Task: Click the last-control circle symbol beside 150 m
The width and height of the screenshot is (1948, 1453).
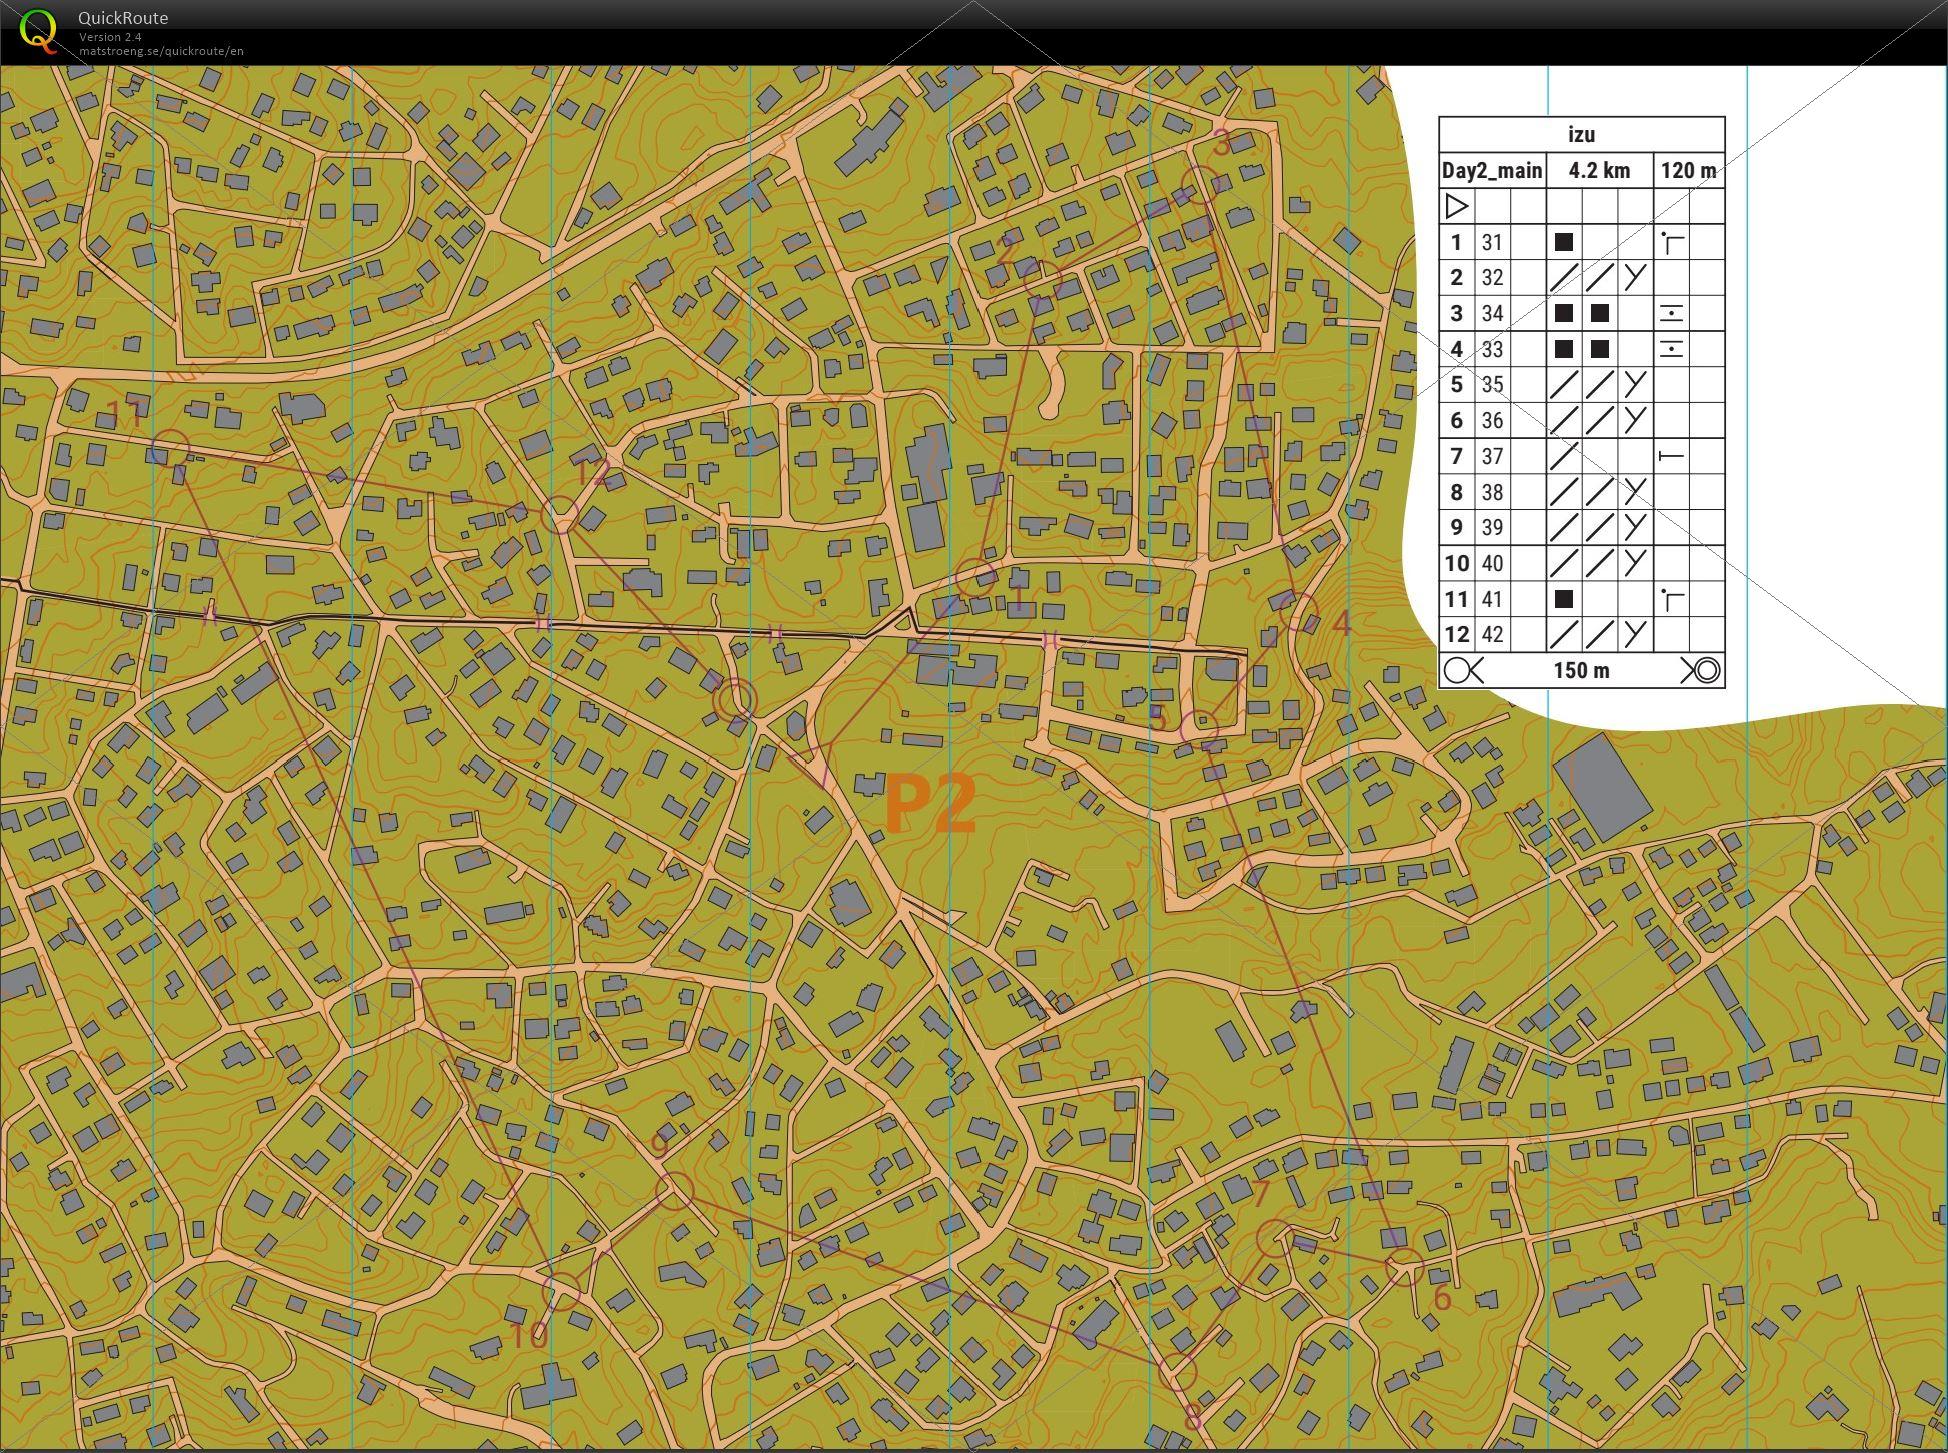Action: coord(1462,670)
